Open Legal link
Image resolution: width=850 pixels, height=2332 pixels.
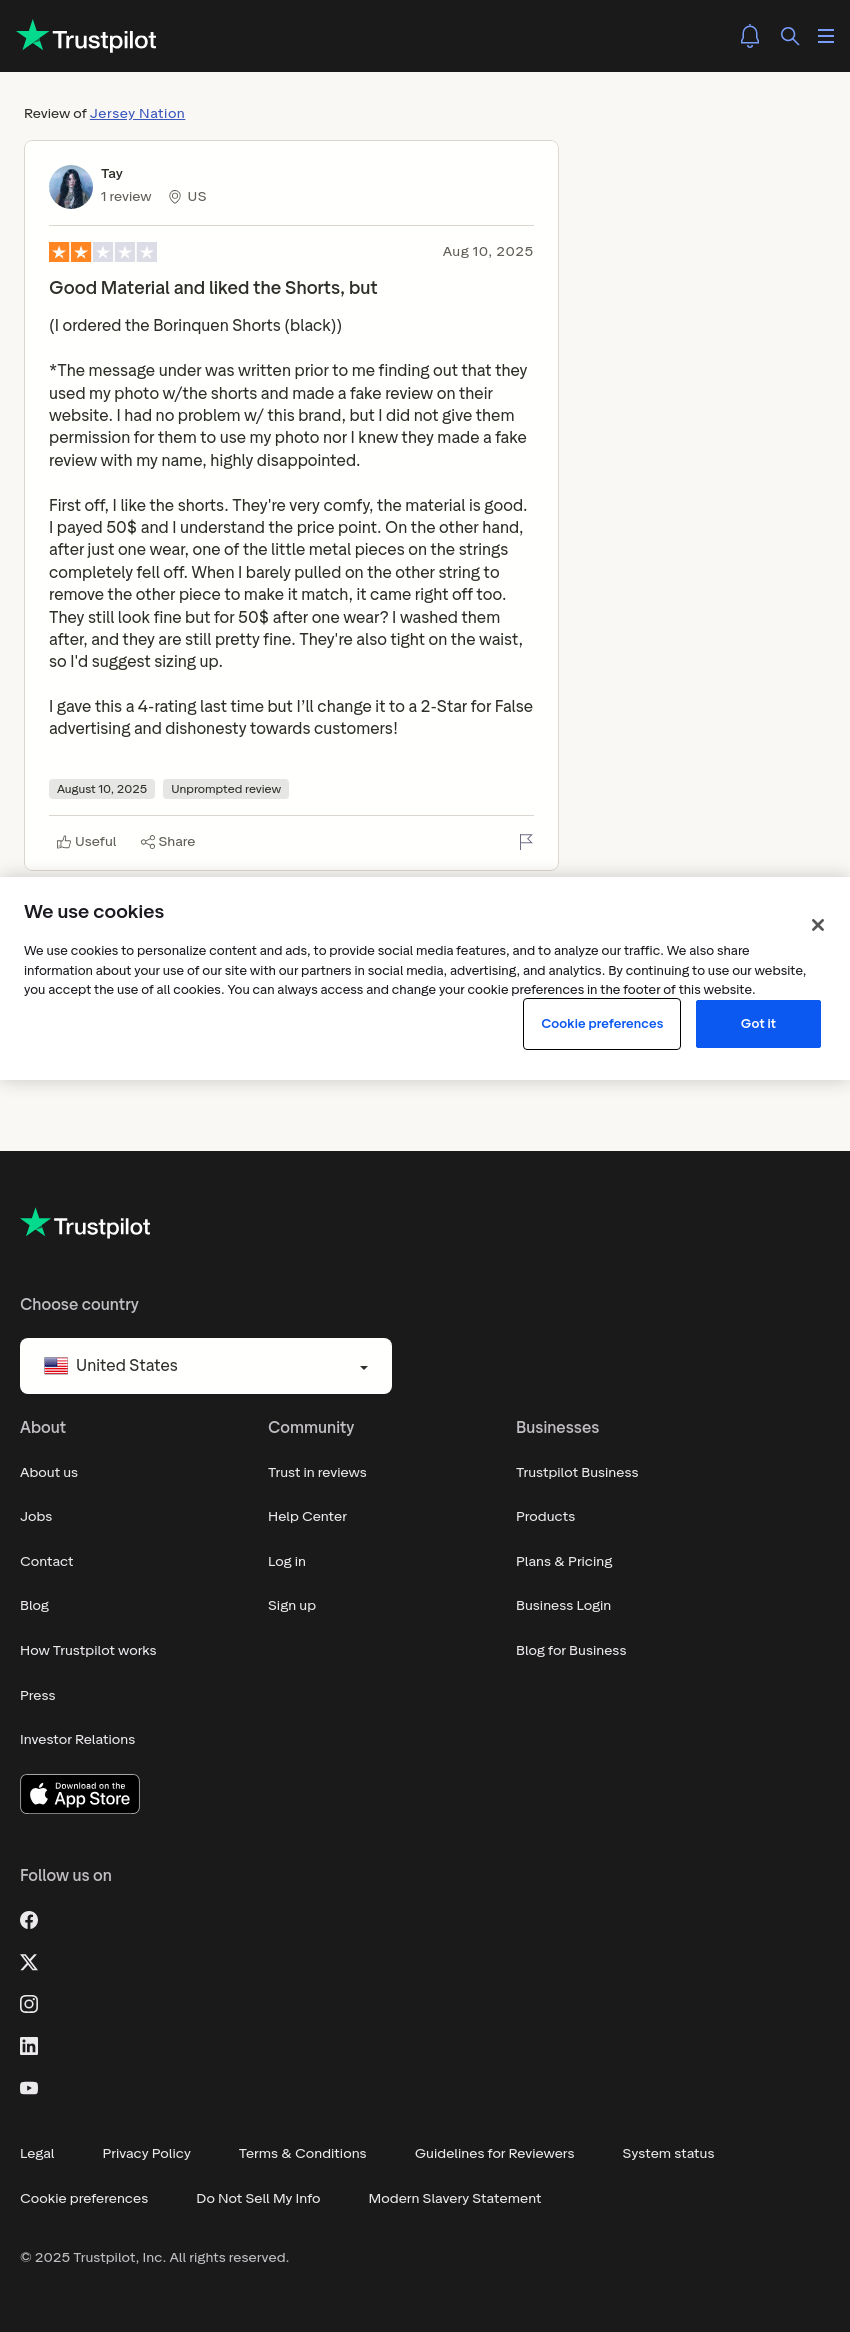tap(37, 2154)
